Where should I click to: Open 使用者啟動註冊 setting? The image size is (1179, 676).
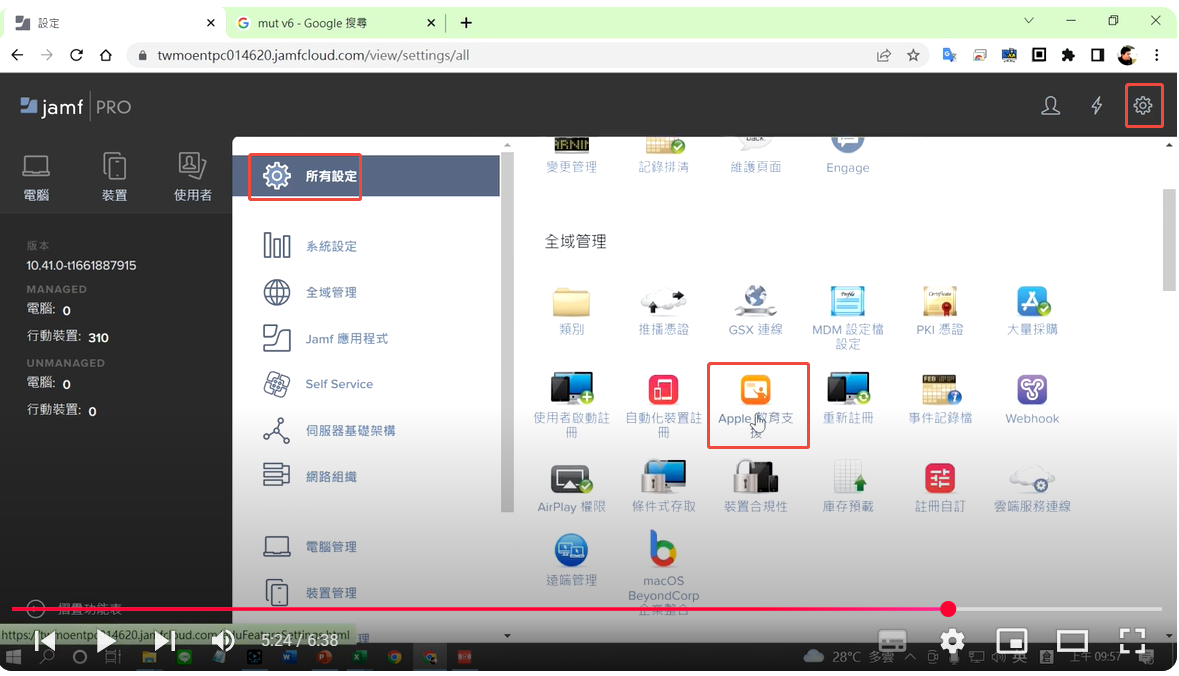click(x=571, y=389)
